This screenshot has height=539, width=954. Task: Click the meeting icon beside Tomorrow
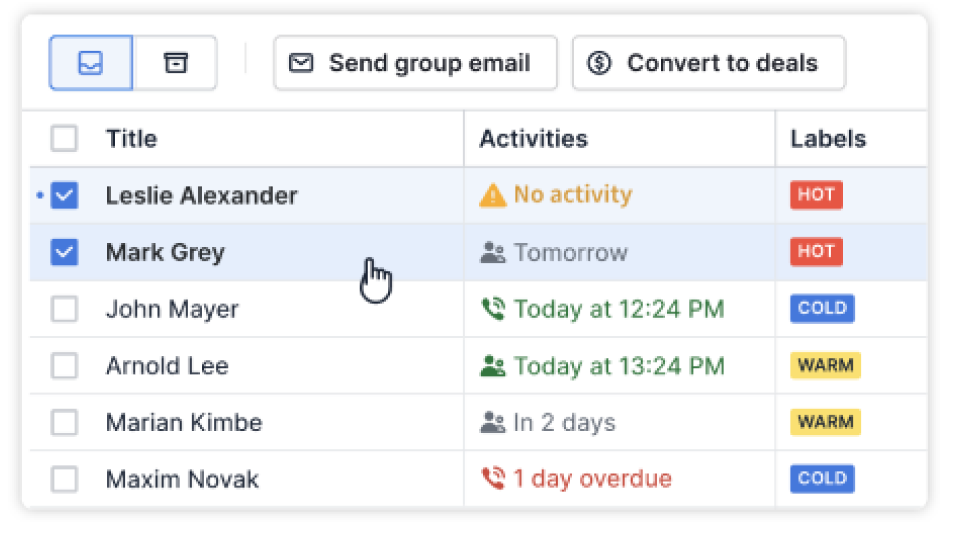pyautogui.click(x=492, y=253)
